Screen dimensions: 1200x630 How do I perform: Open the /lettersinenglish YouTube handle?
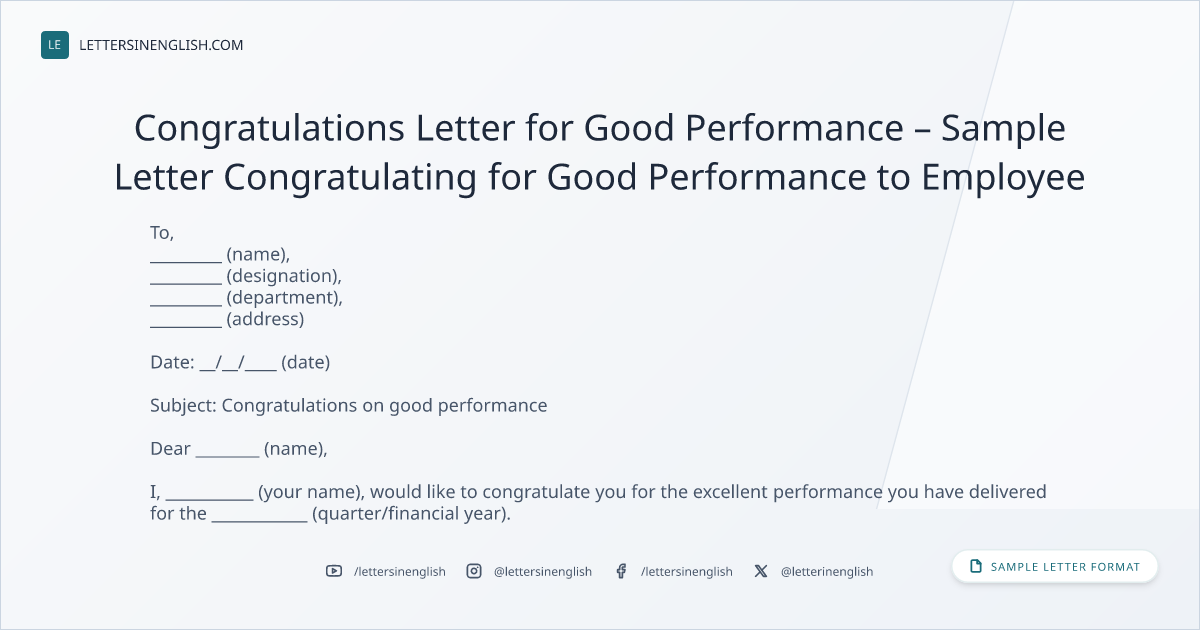coord(400,571)
